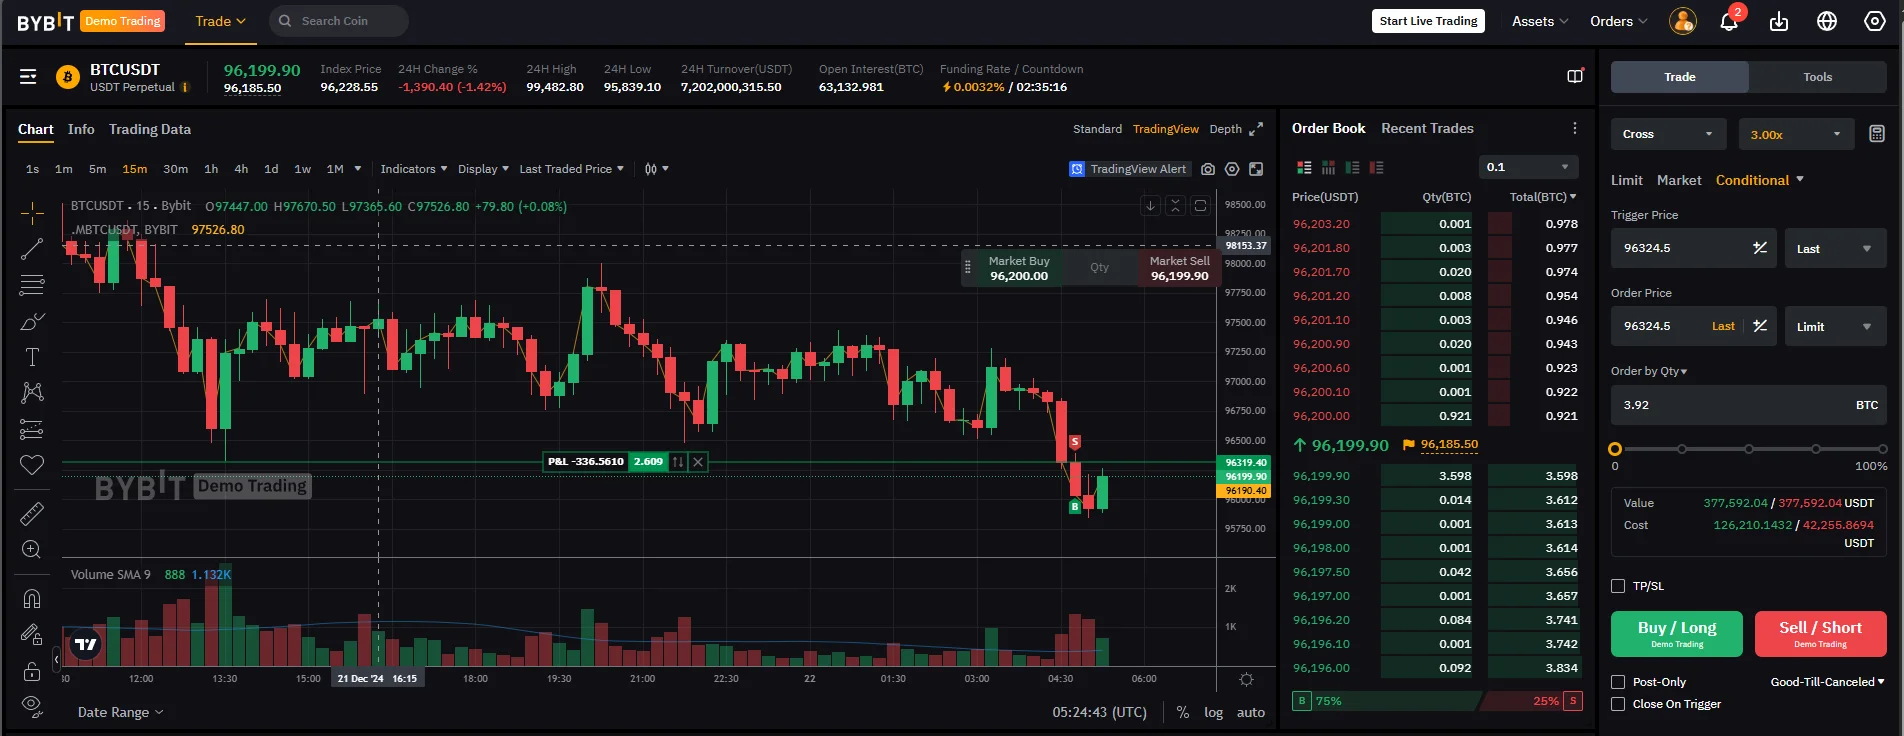Switch to the Recent Trades tab
The height and width of the screenshot is (736, 1904).
click(x=1427, y=128)
